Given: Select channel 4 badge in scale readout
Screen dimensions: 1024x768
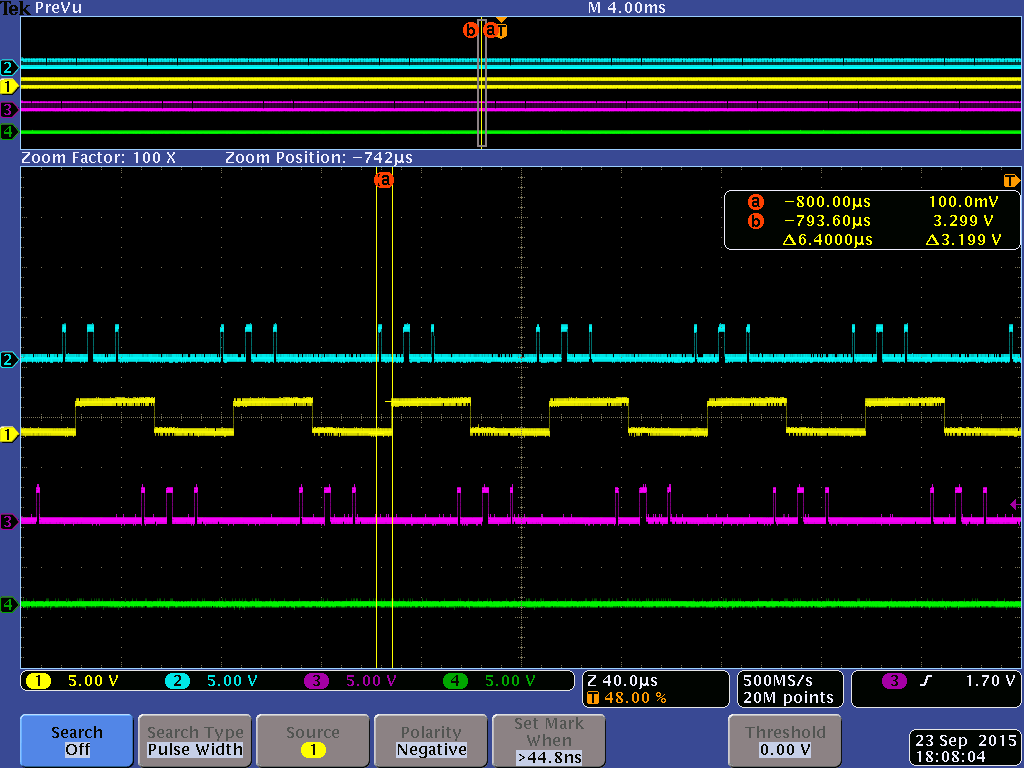Looking at the screenshot, I should coord(455,681).
